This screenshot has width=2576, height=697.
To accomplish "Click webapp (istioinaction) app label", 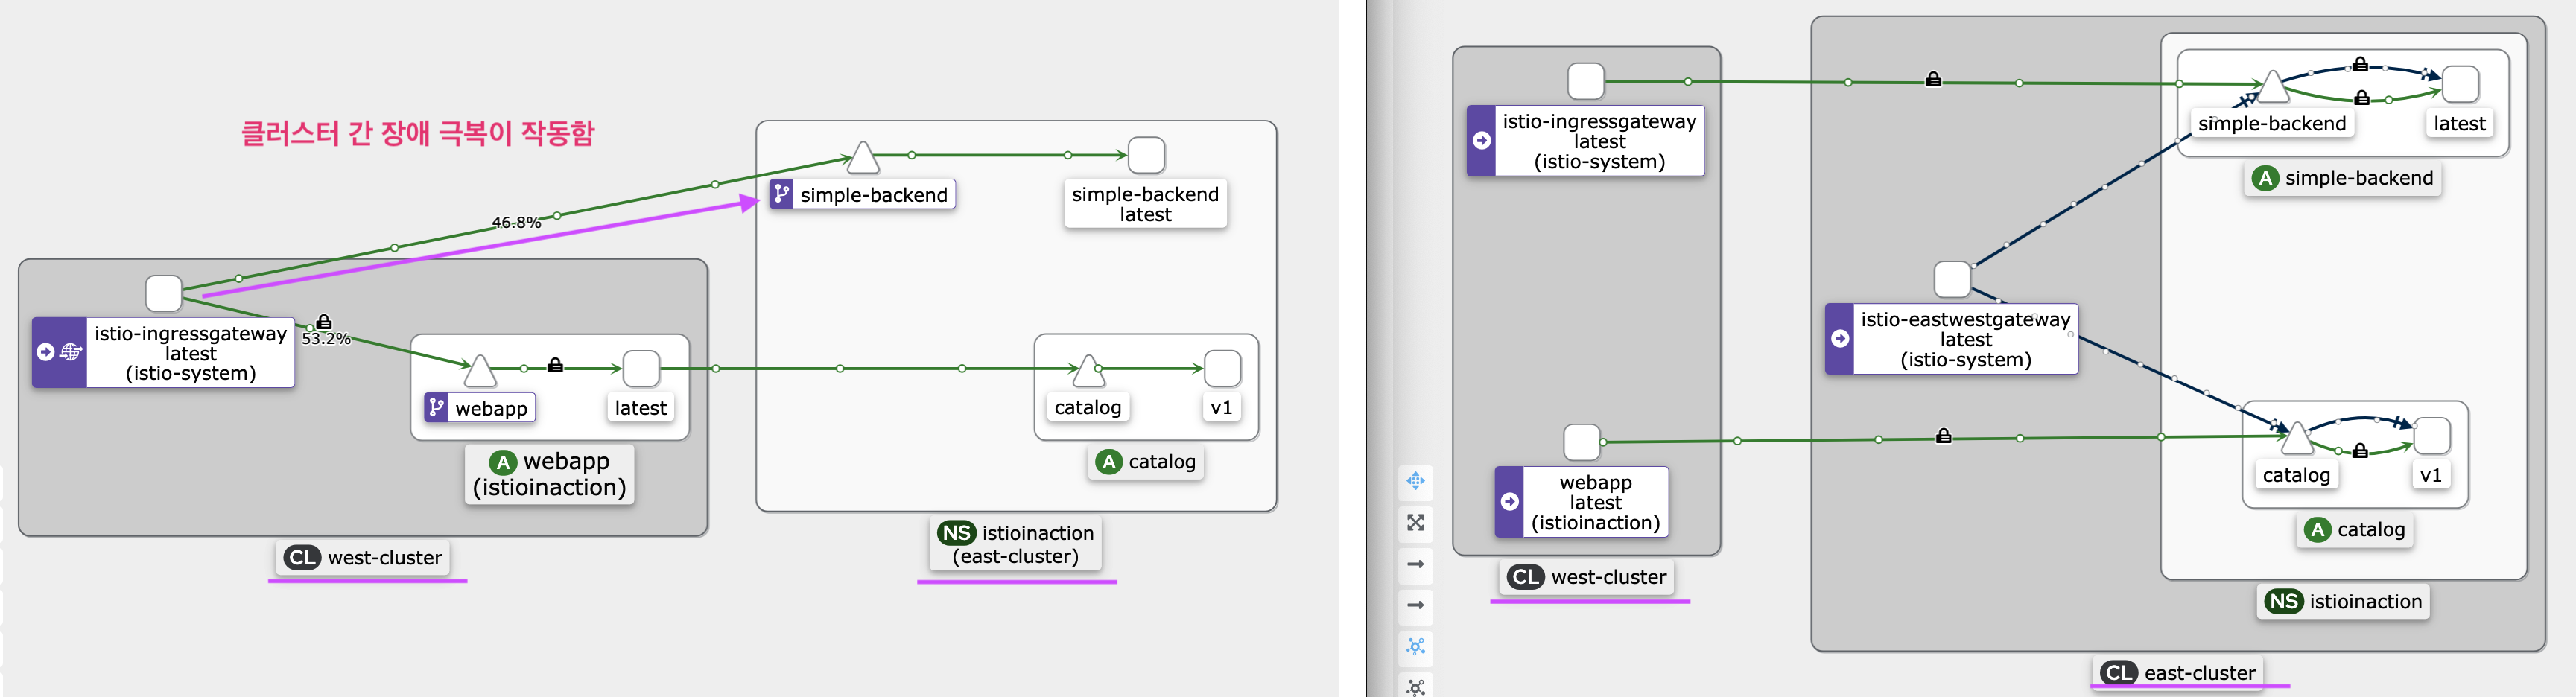I will pos(549,474).
